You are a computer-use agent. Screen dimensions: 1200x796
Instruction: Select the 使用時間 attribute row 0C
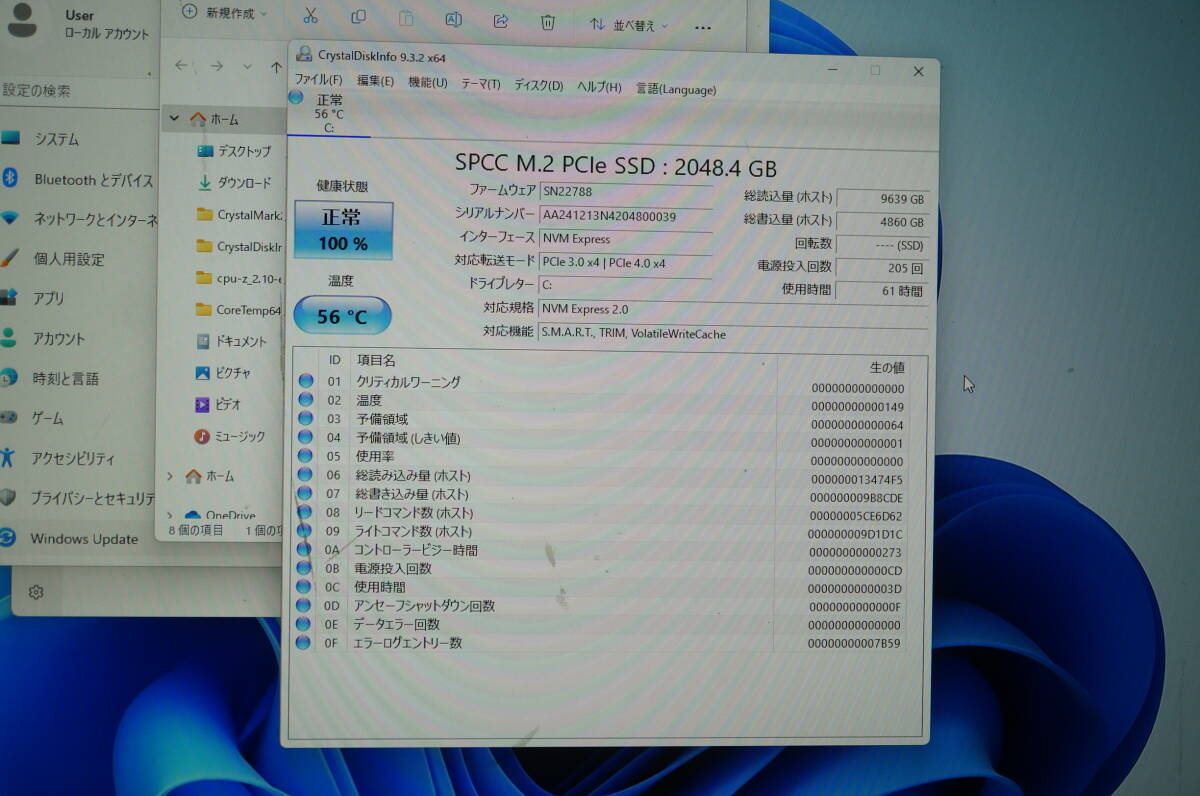pos(600,588)
